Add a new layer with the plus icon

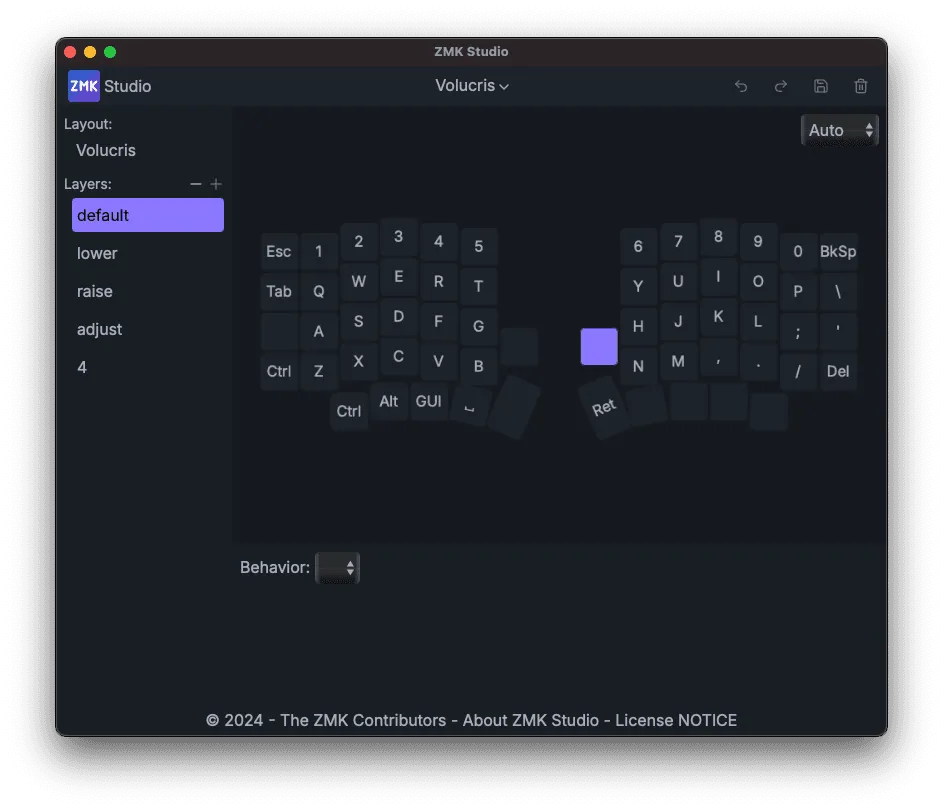tap(216, 184)
